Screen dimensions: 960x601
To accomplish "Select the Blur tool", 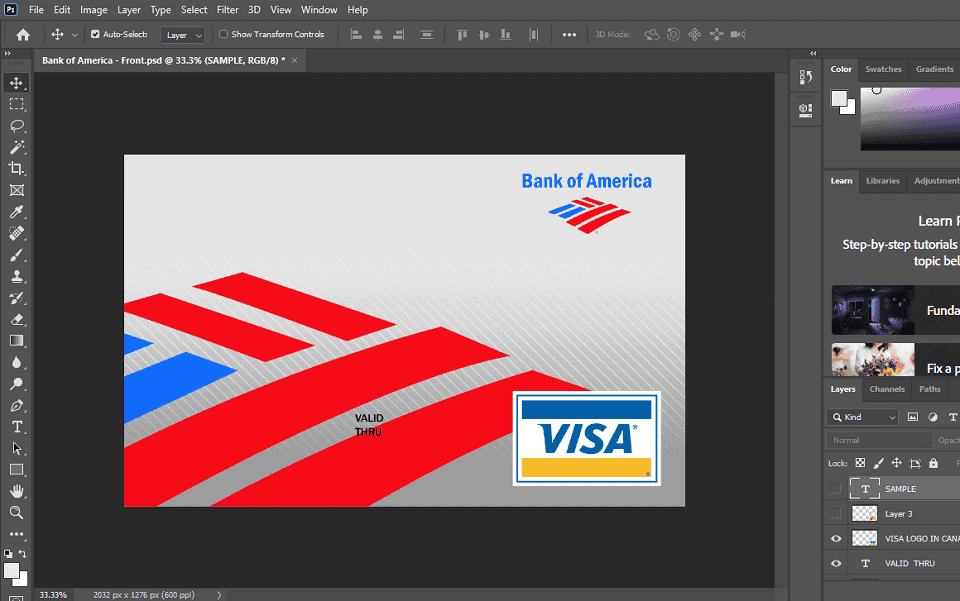I will click(x=17, y=362).
